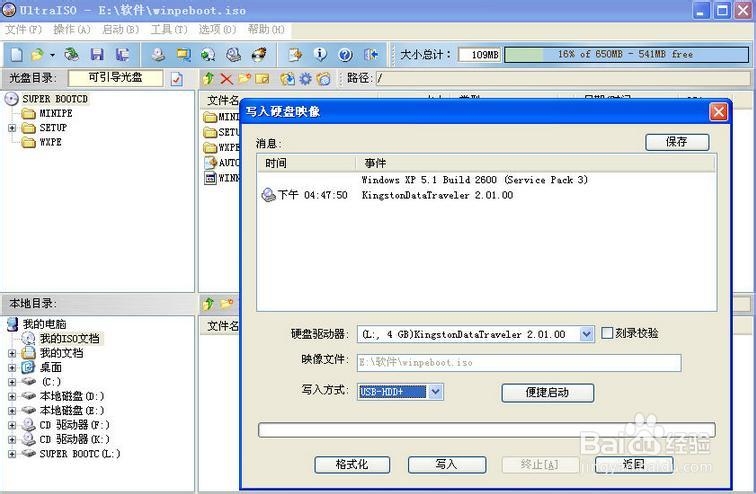Click the 返回 button

[x=634, y=465]
